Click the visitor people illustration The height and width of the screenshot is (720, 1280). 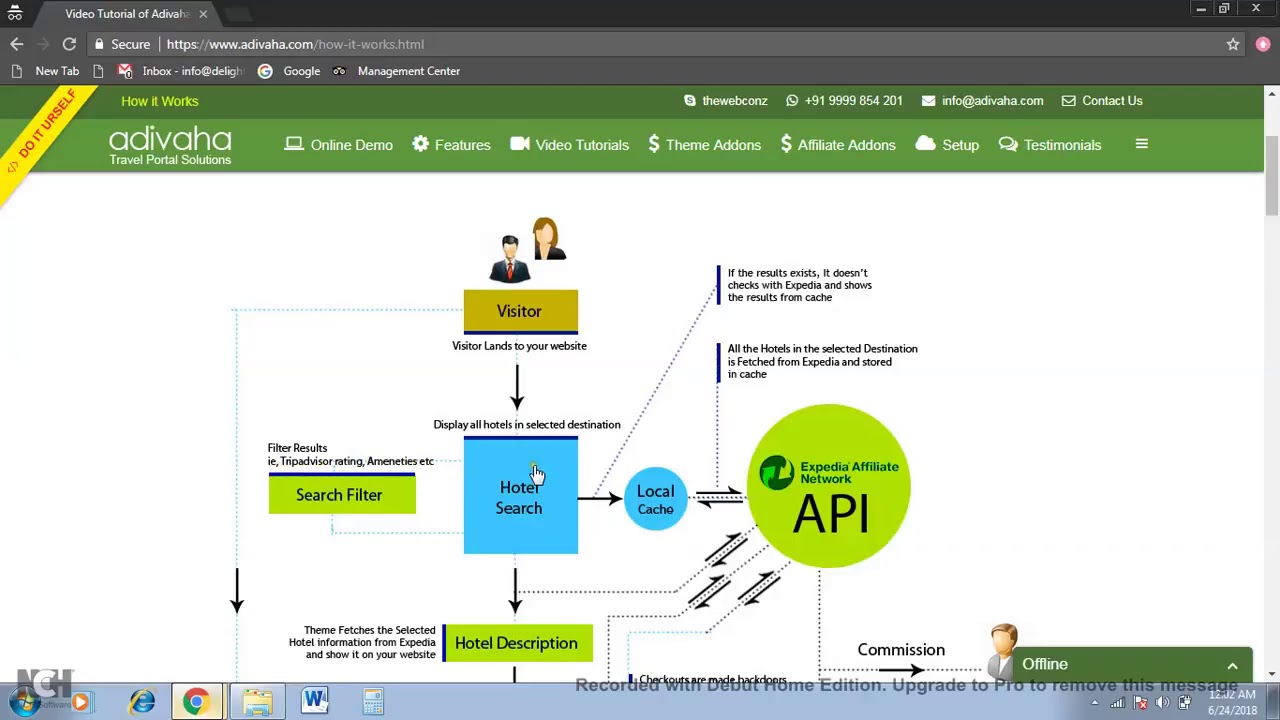point(528,250)
